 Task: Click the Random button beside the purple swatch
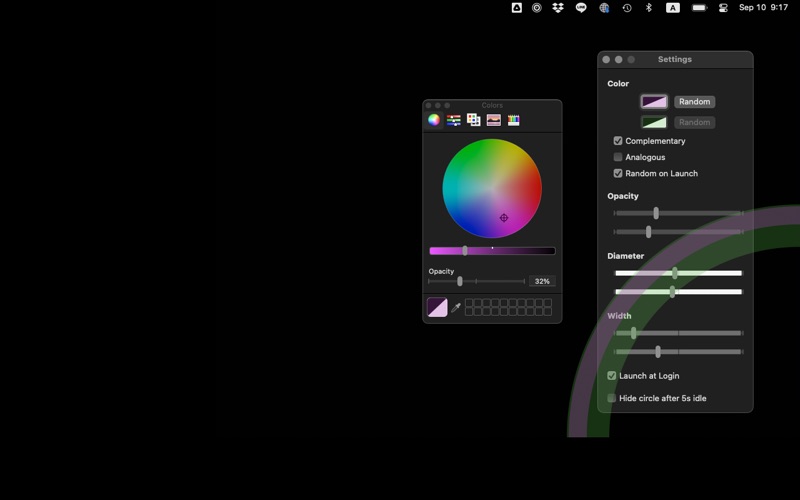click(x=694, y=102)
